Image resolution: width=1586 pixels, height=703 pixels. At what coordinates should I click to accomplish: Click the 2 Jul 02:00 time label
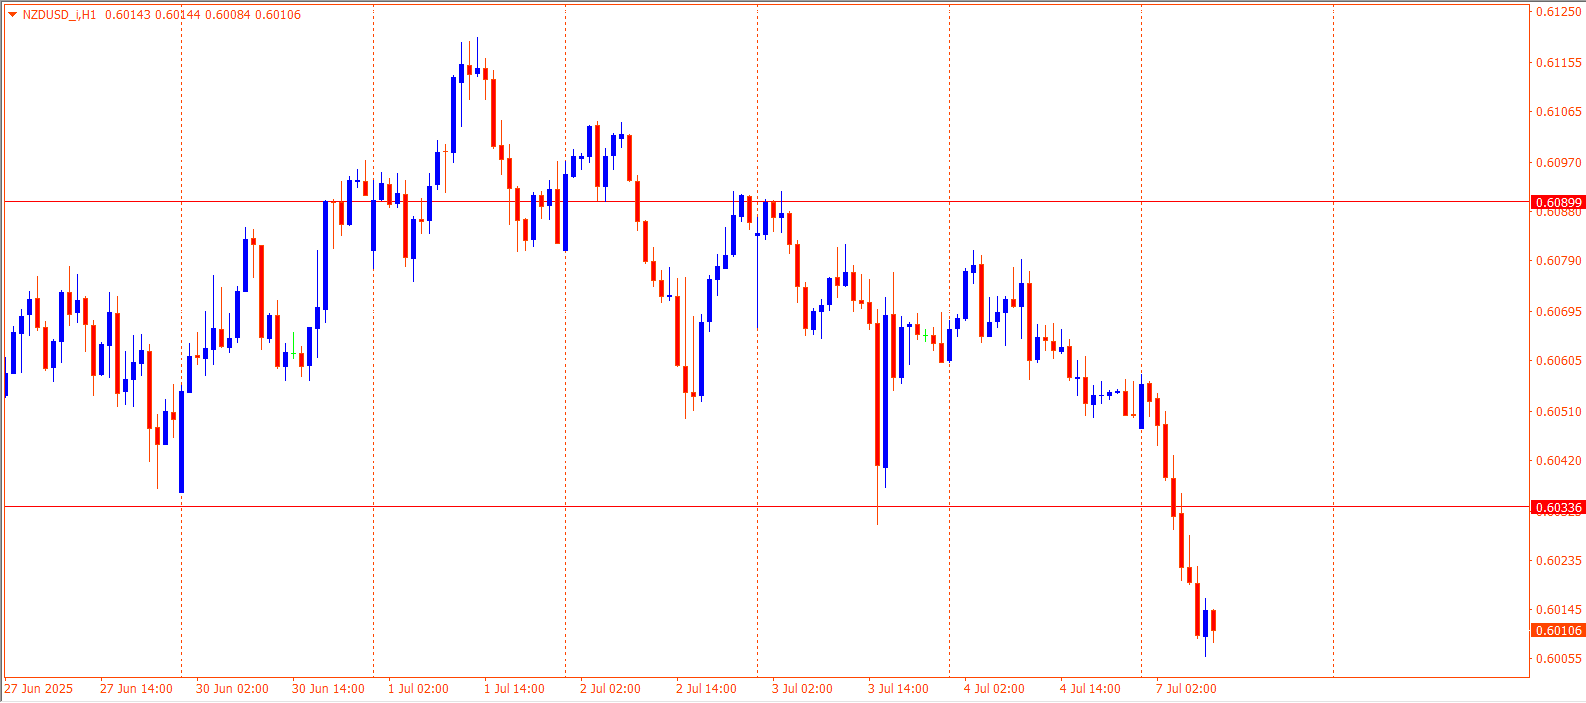[610, 689]
